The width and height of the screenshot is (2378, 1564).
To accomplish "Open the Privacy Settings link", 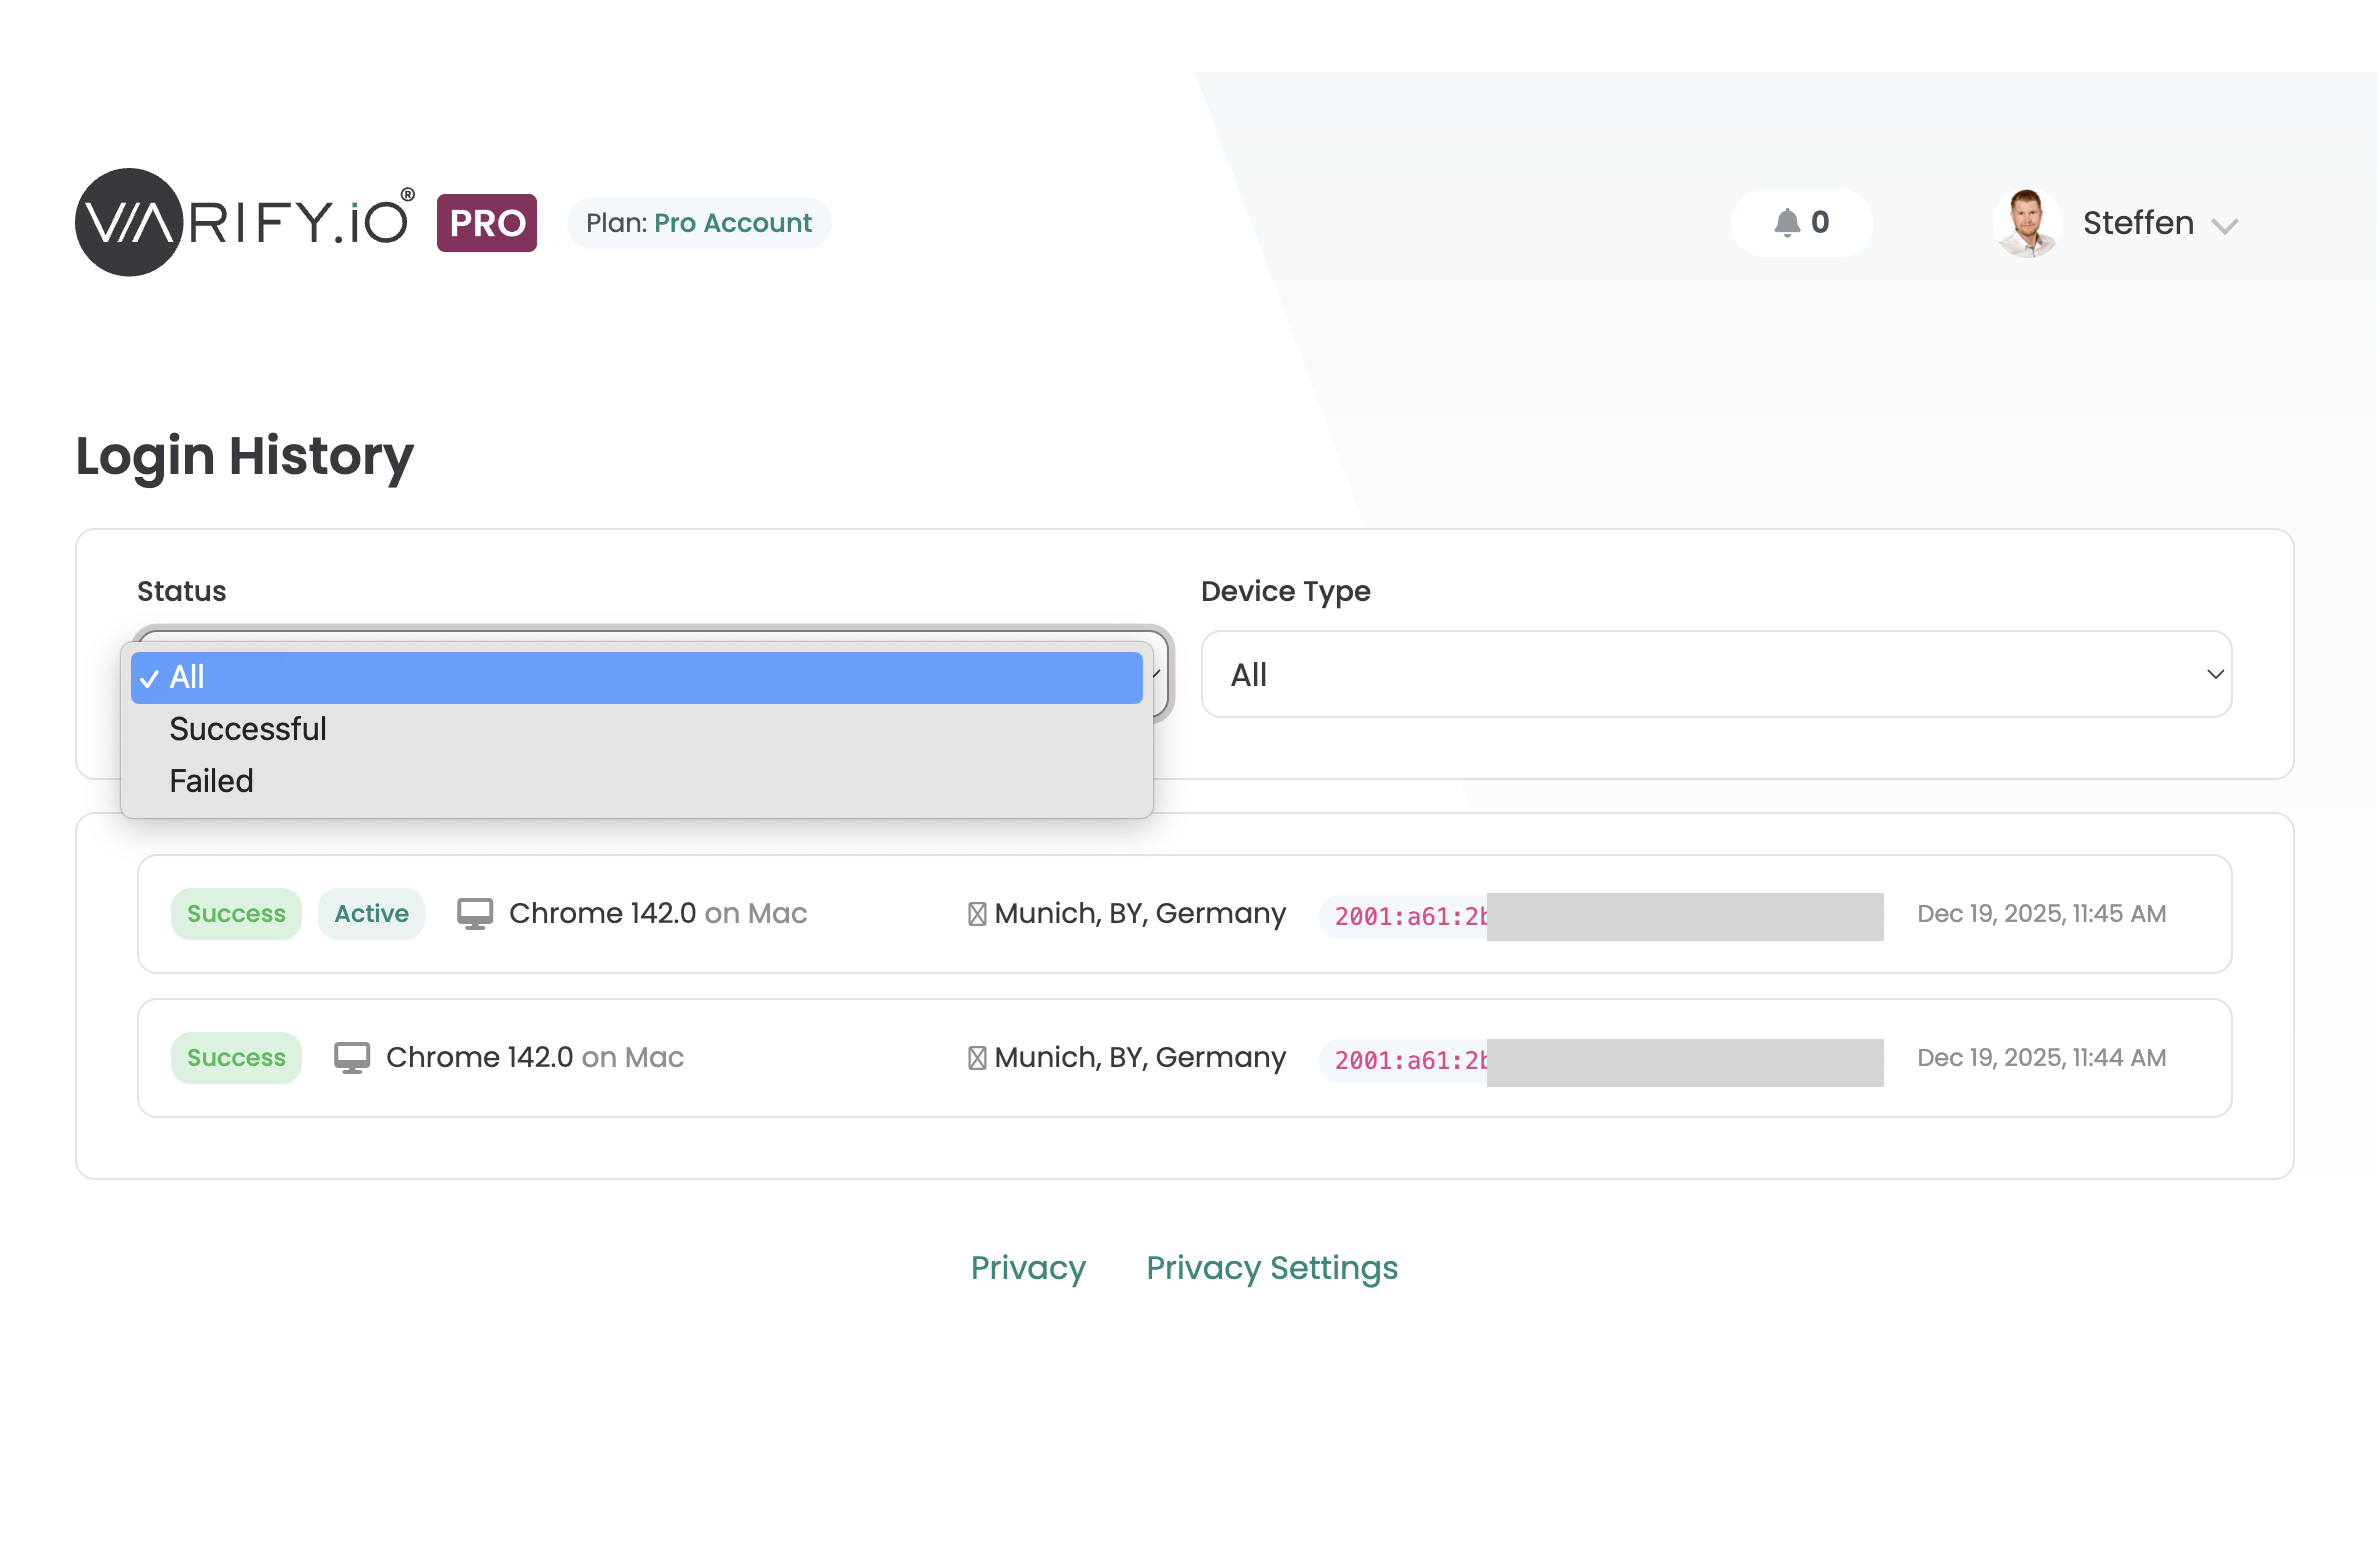I will click(1272, 1268).
